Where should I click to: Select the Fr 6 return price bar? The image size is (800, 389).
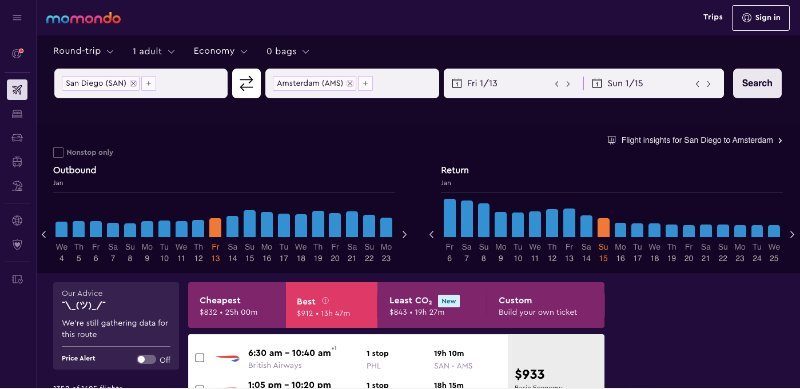449,218
